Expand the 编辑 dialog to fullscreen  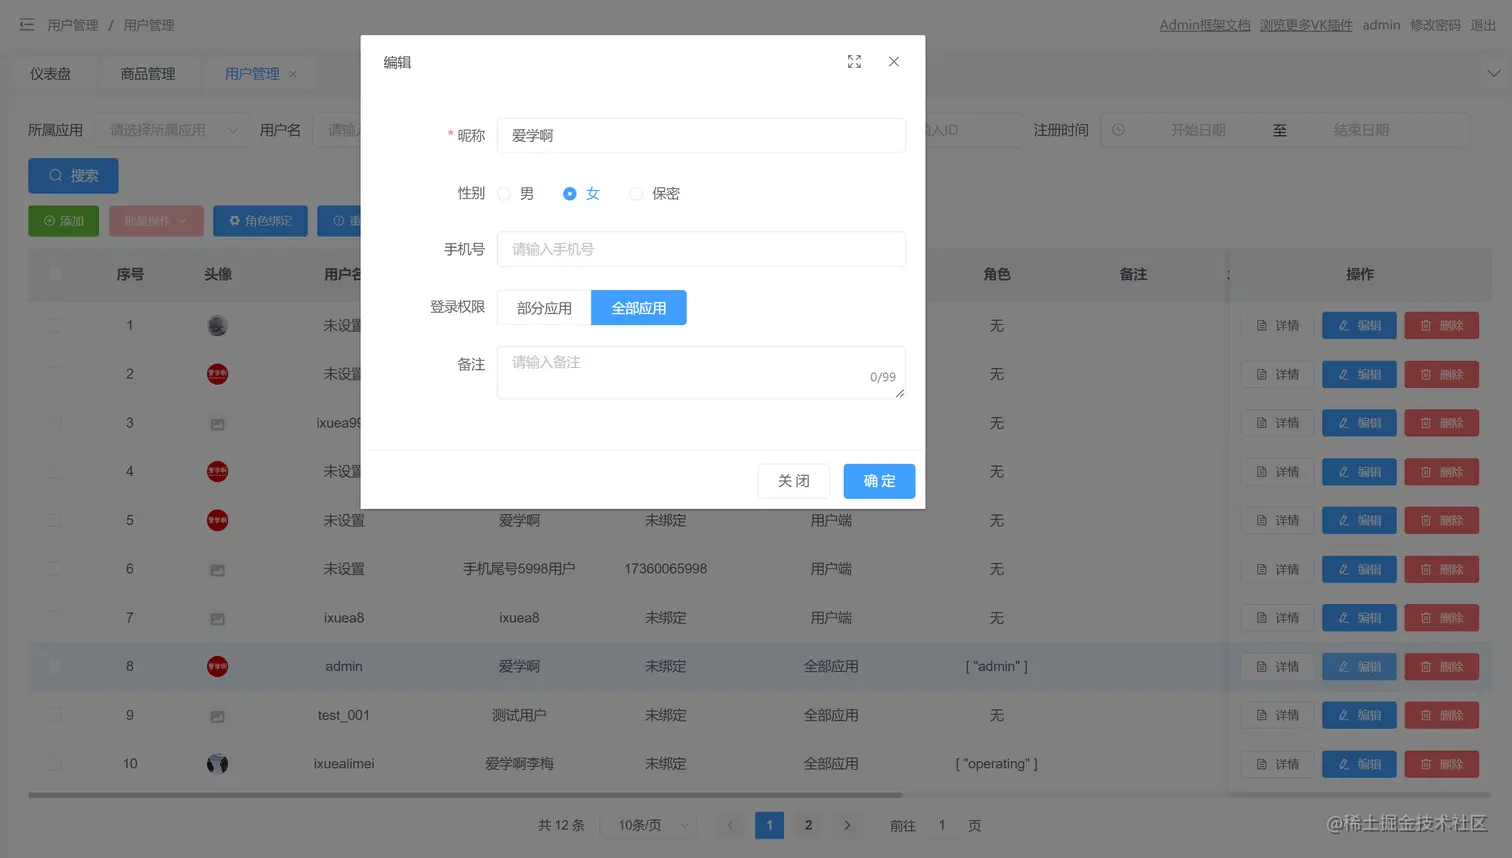[854, 62]
